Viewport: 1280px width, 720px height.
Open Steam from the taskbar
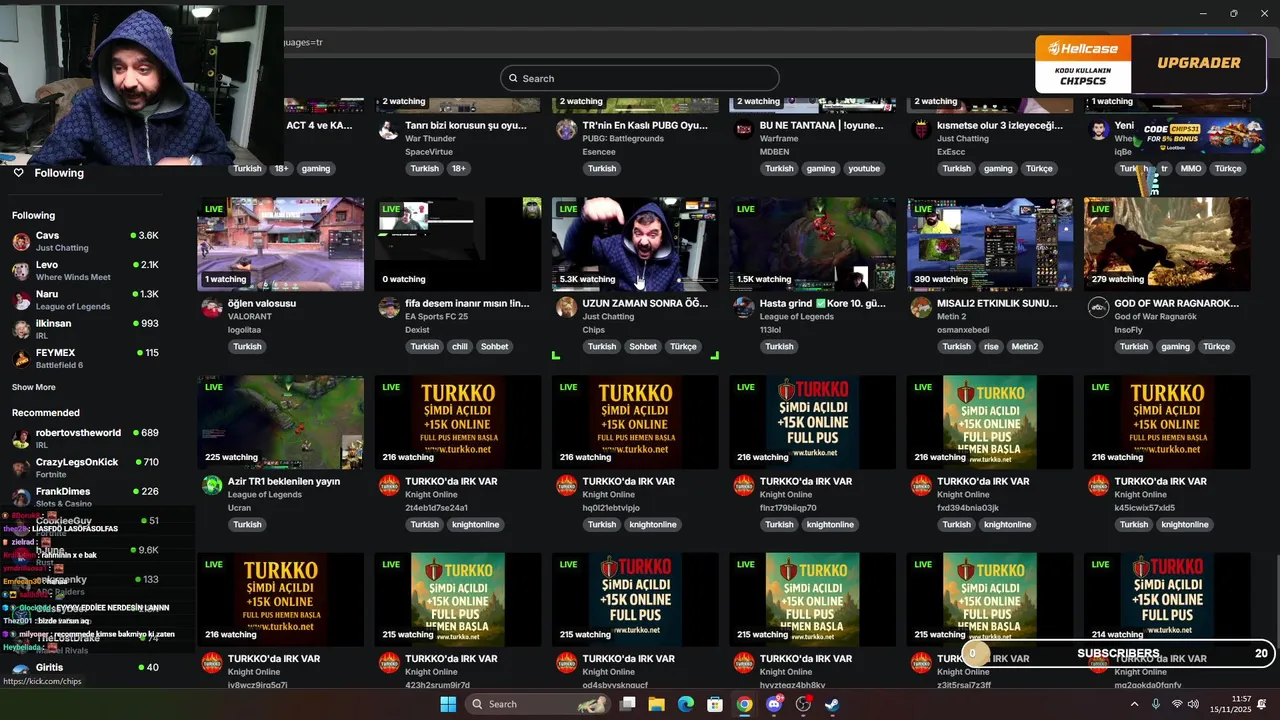(832, 704)
